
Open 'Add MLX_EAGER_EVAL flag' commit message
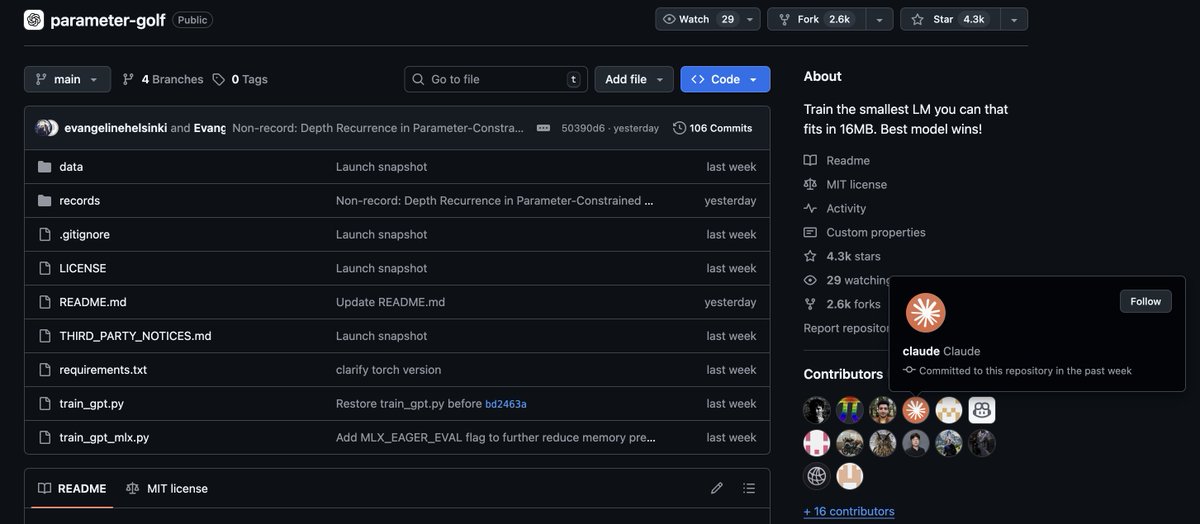pos(496,438)
